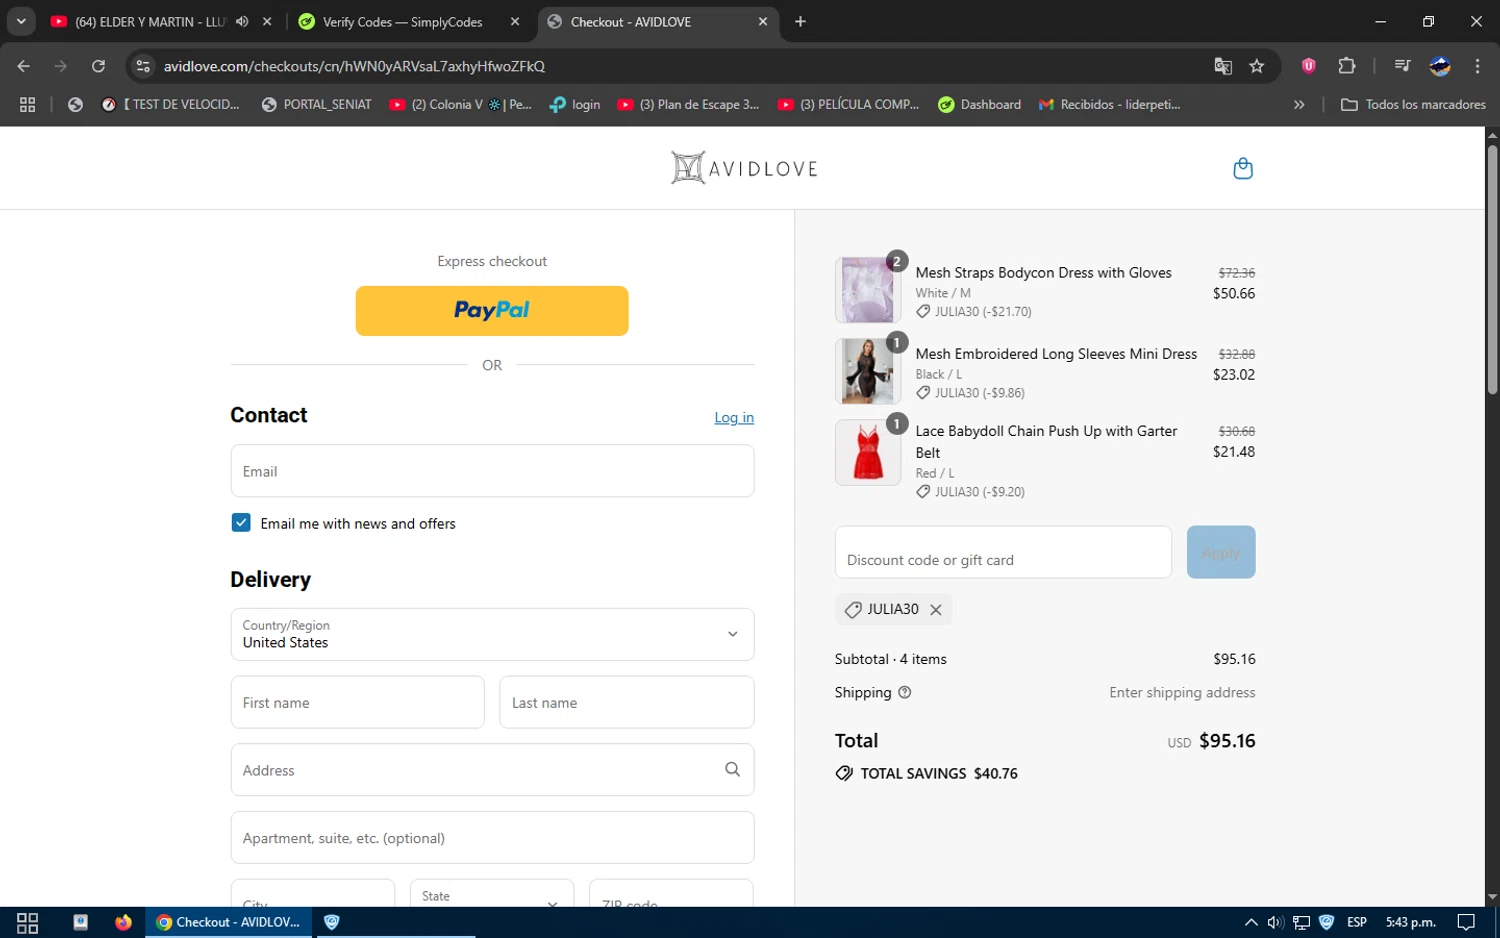The width and height of the screenshot is (1500, 938).
Task: Open the tab search dropdown arrow
Action: [x=21, y=21]
